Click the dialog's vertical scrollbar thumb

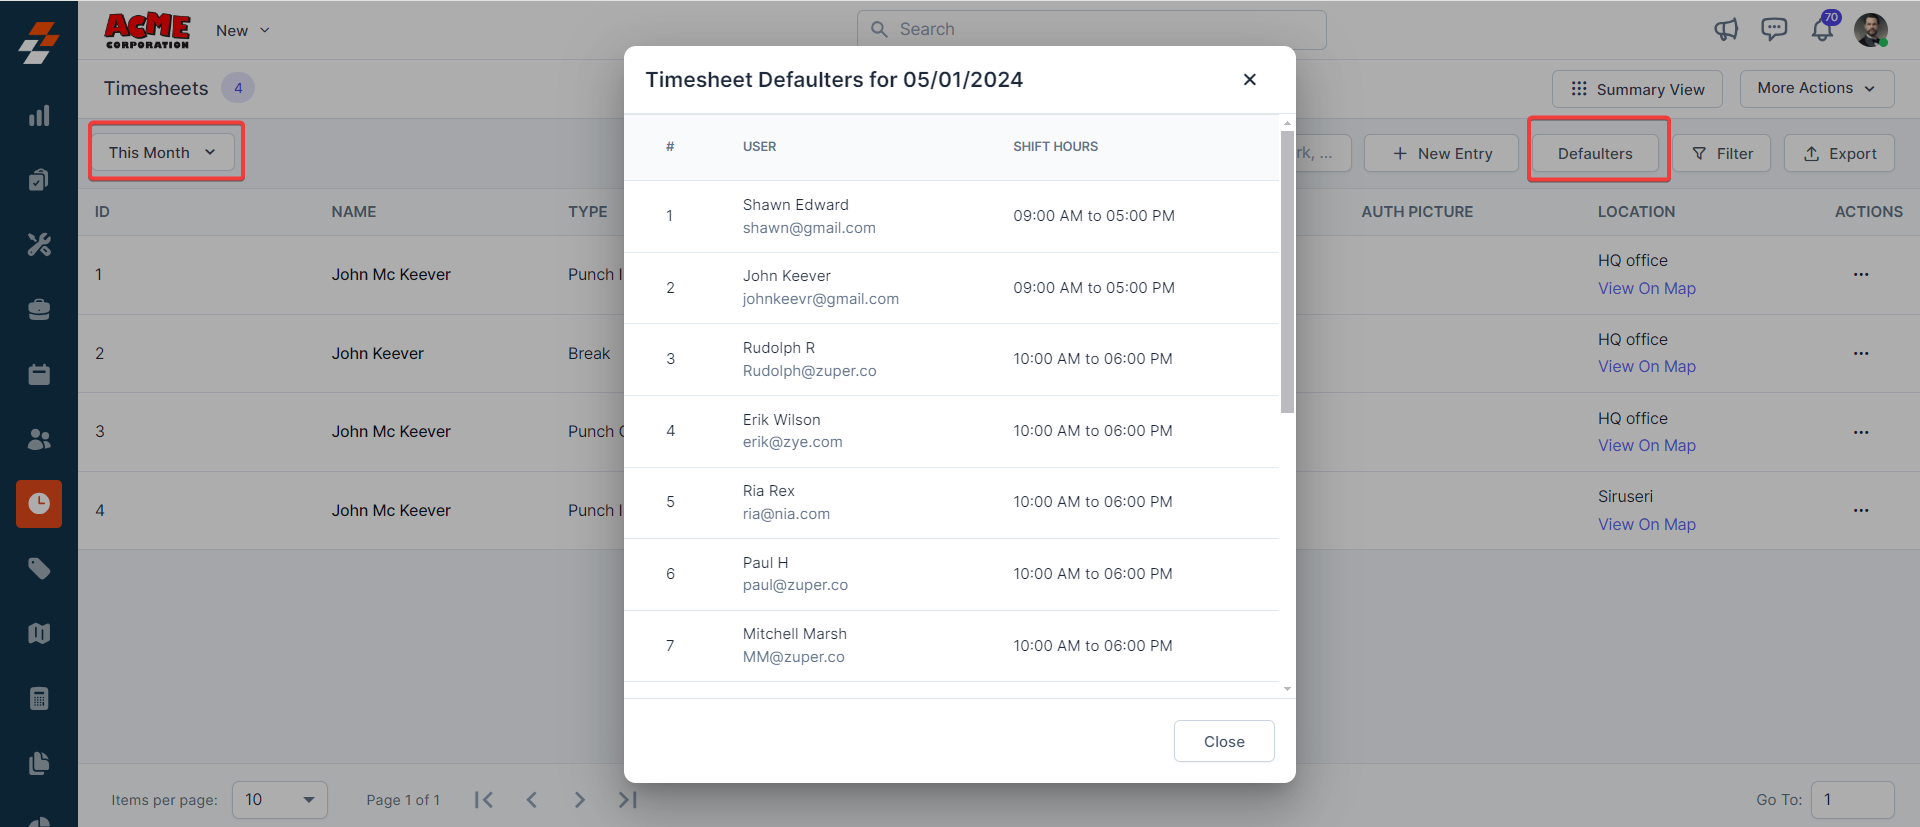1287,270
